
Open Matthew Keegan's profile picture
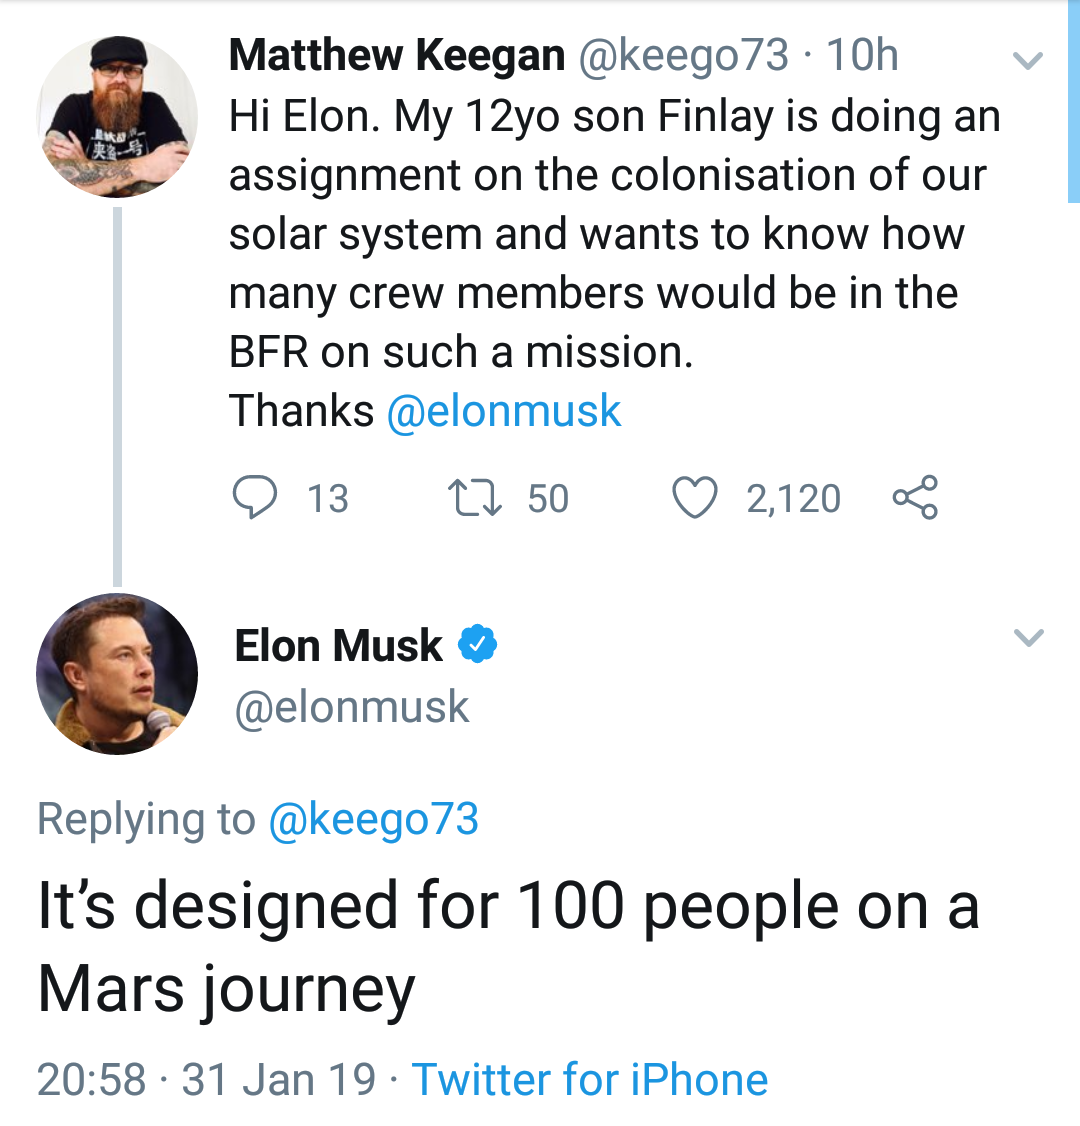click(x=117, y=115)
